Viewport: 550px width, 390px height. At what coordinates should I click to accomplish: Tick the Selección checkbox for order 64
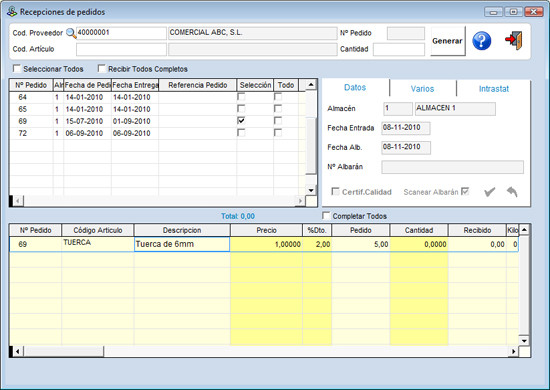[241, 97]
